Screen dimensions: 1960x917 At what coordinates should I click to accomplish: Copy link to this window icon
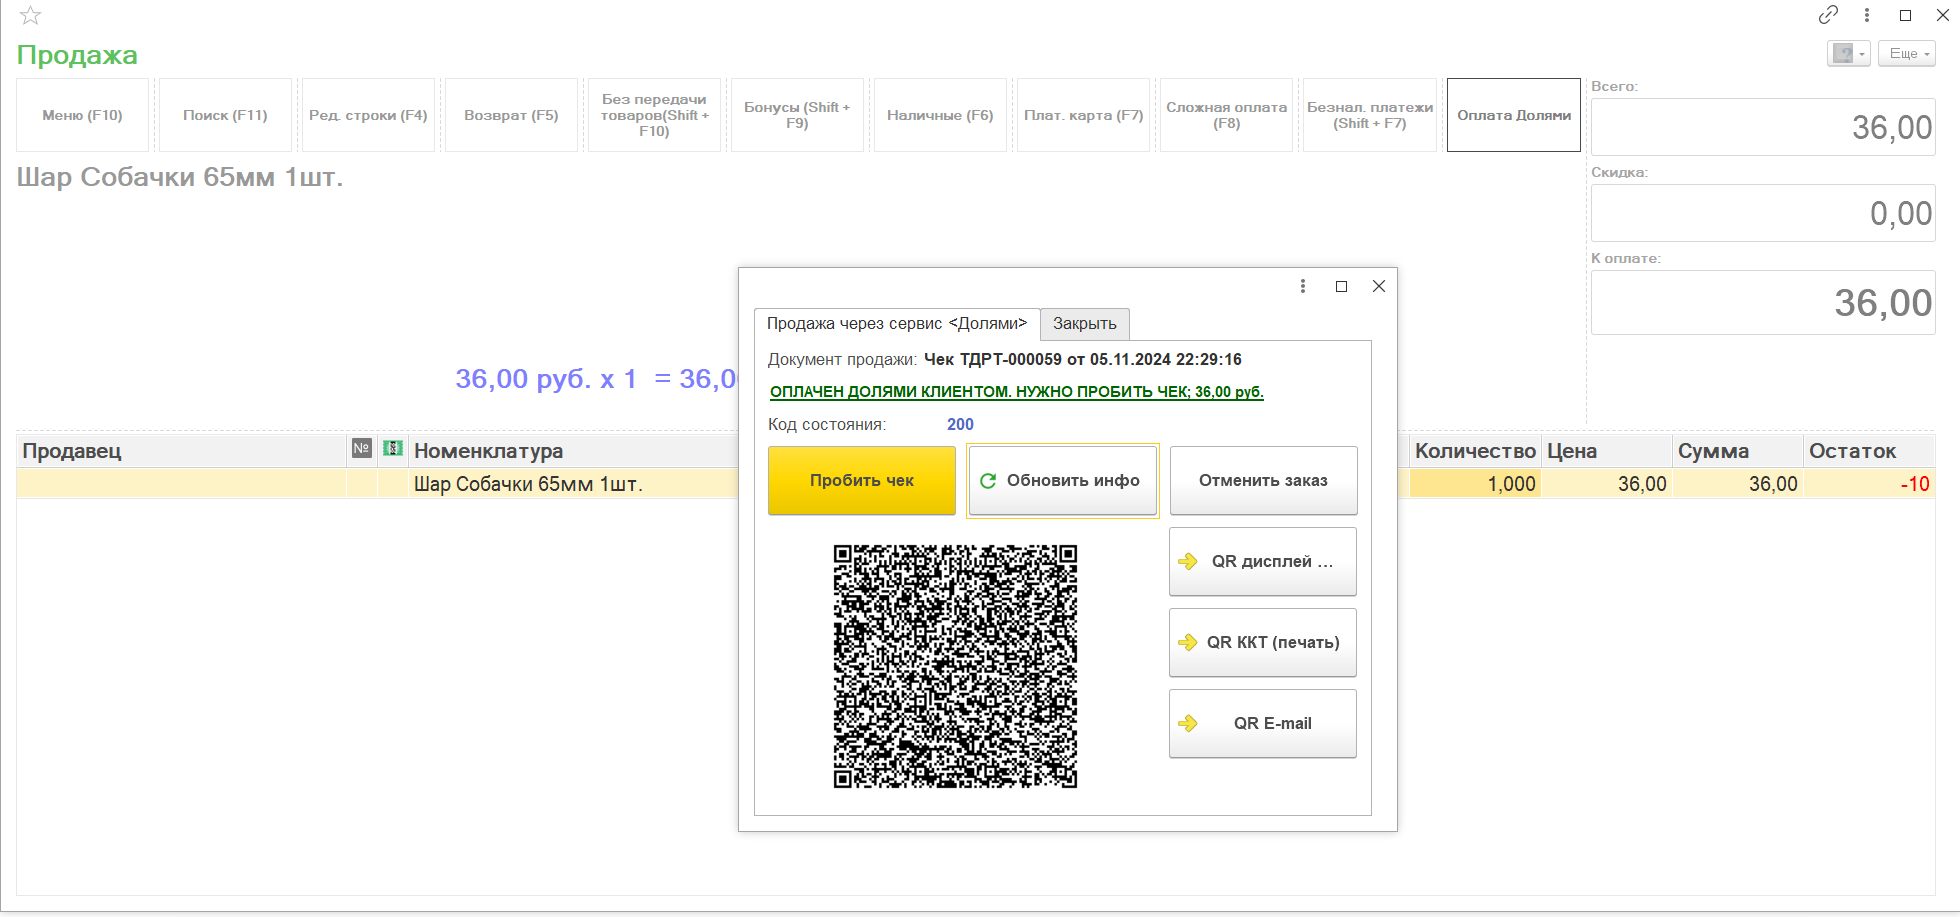[x=1828, y=14]
